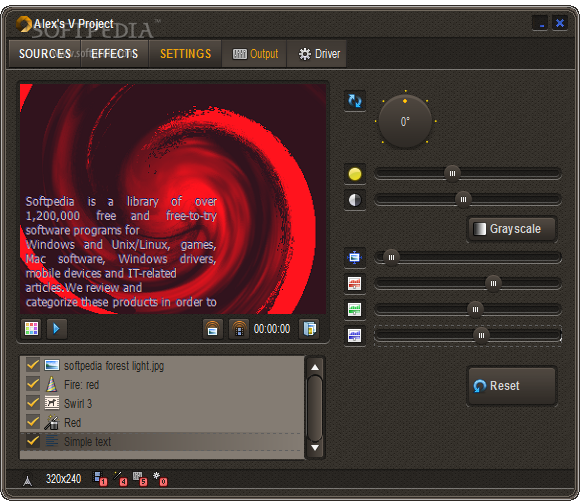
Task: Toggle the Simple text checkbox
Action: pyautogui.click(x=33, y=441)
